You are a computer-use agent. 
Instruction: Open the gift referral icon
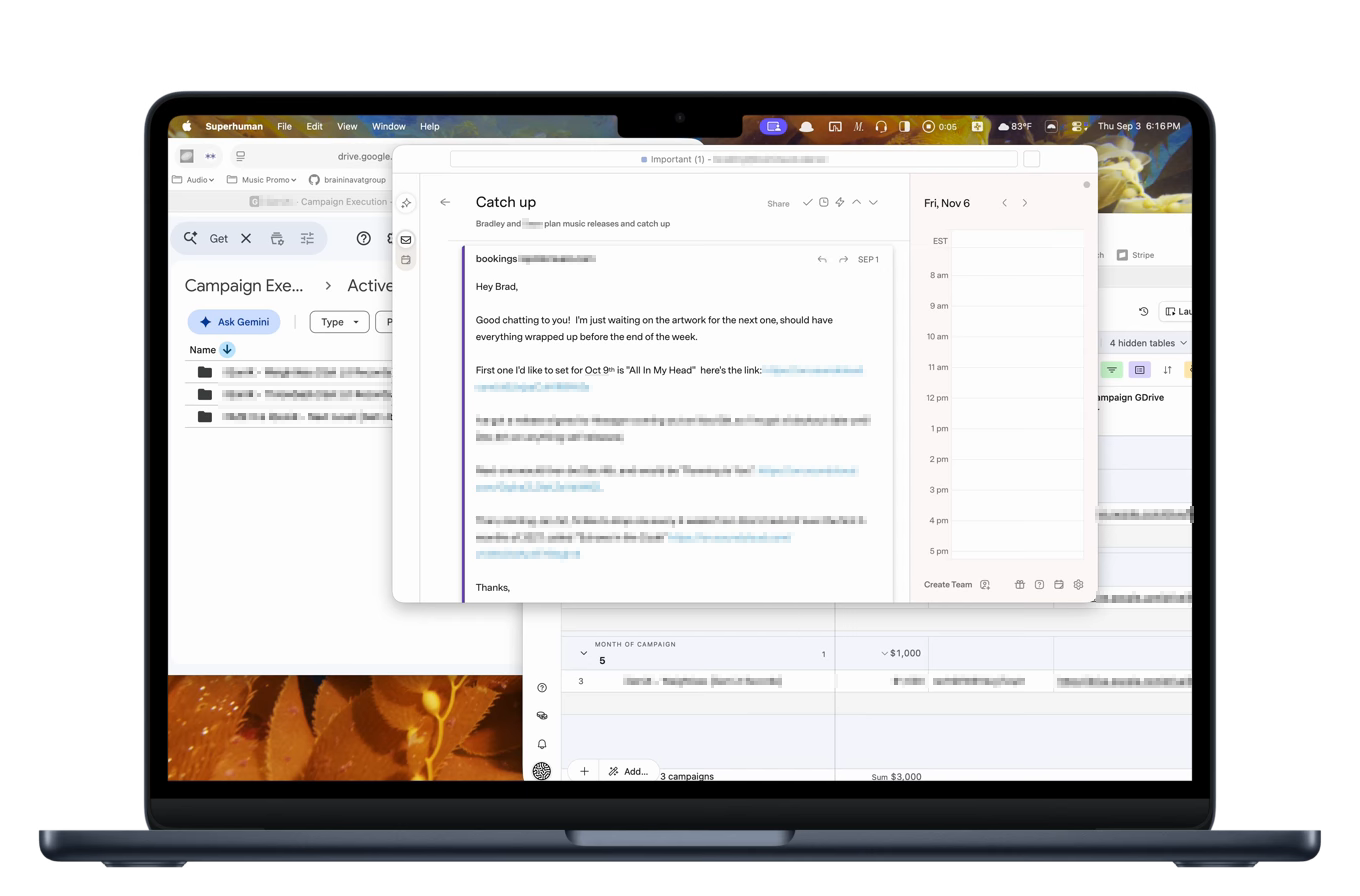pos(1020,585)
